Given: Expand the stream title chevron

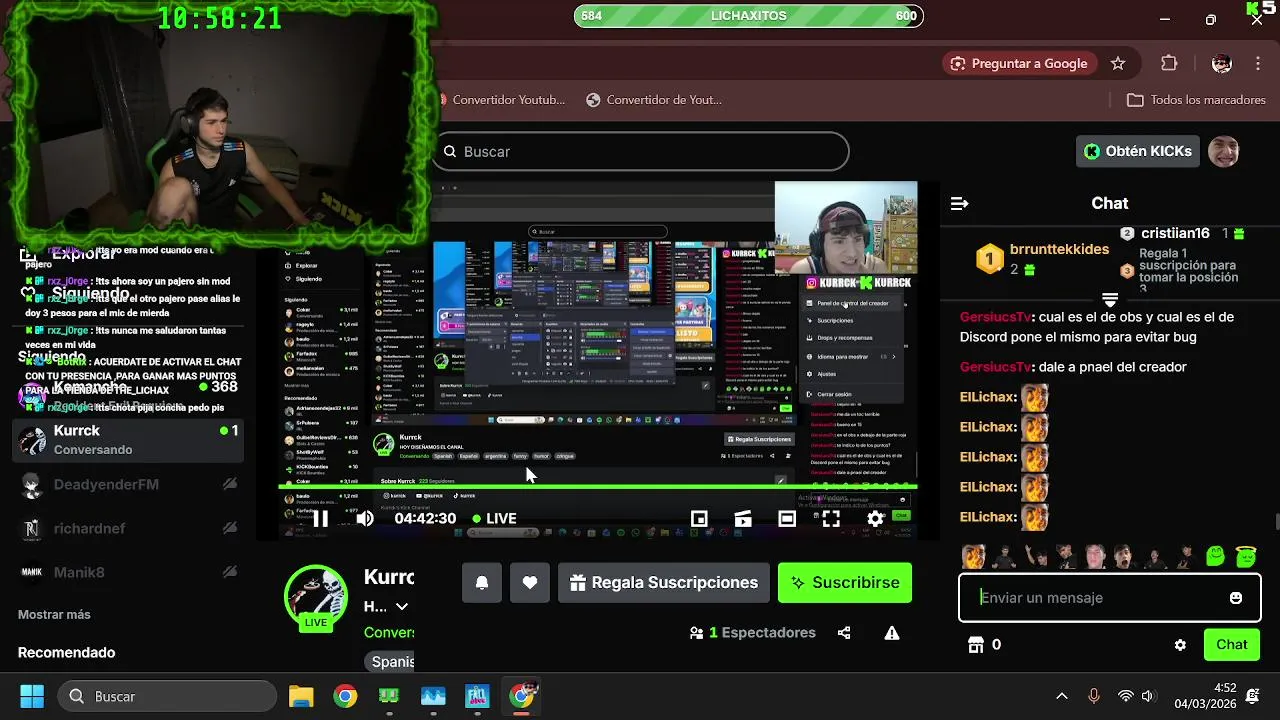Looking at the screenshot, I should coord(401,606).
